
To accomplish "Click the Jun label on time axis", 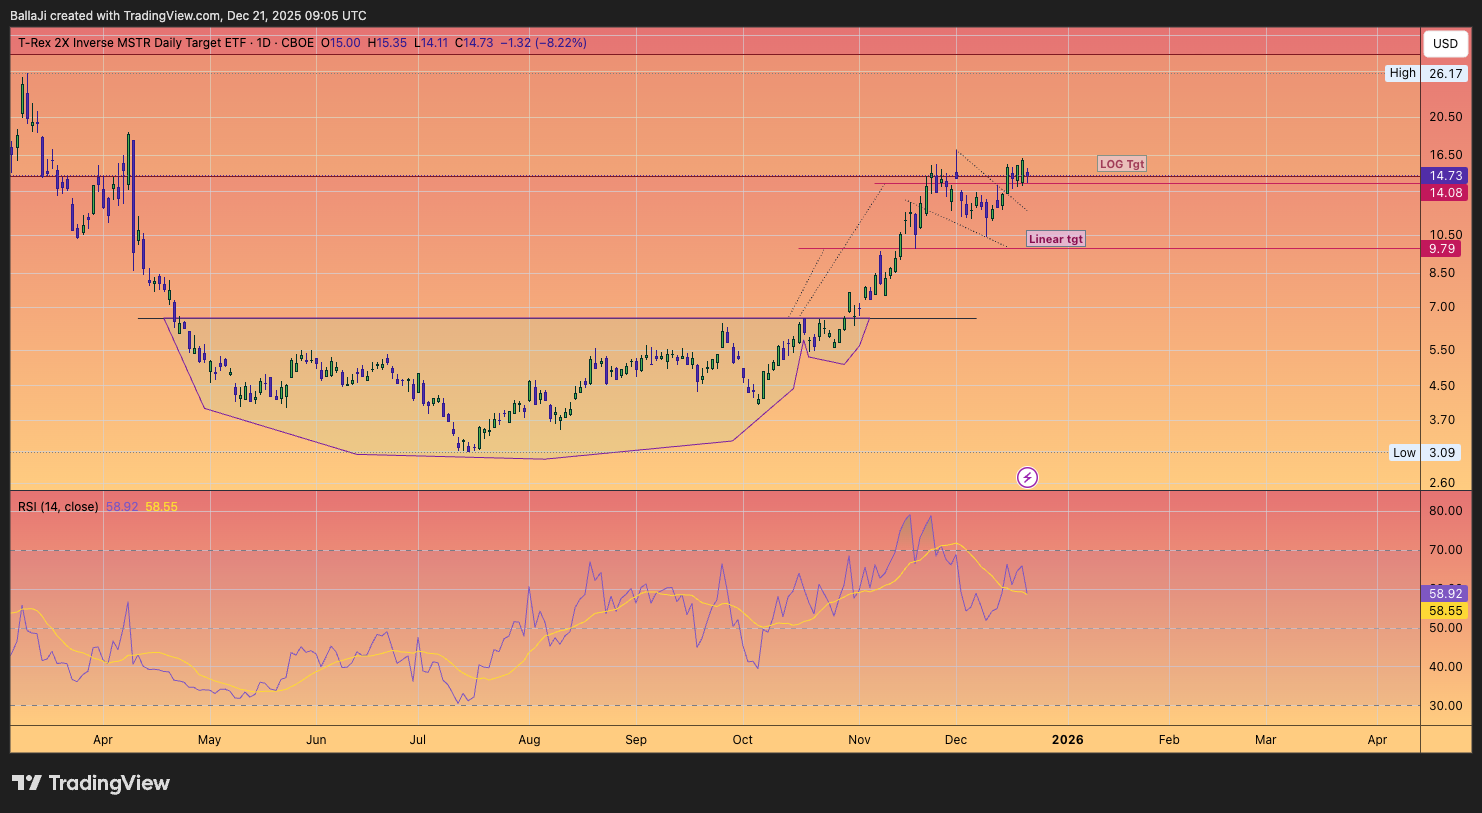I will point(316,740).
